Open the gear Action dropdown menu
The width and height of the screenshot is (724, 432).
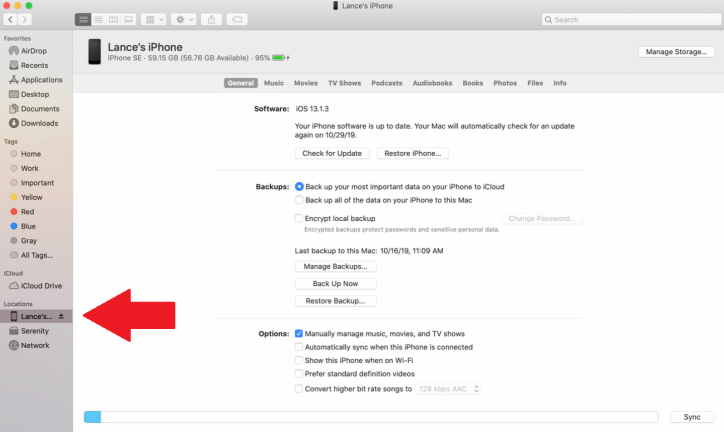coord(184,19)
